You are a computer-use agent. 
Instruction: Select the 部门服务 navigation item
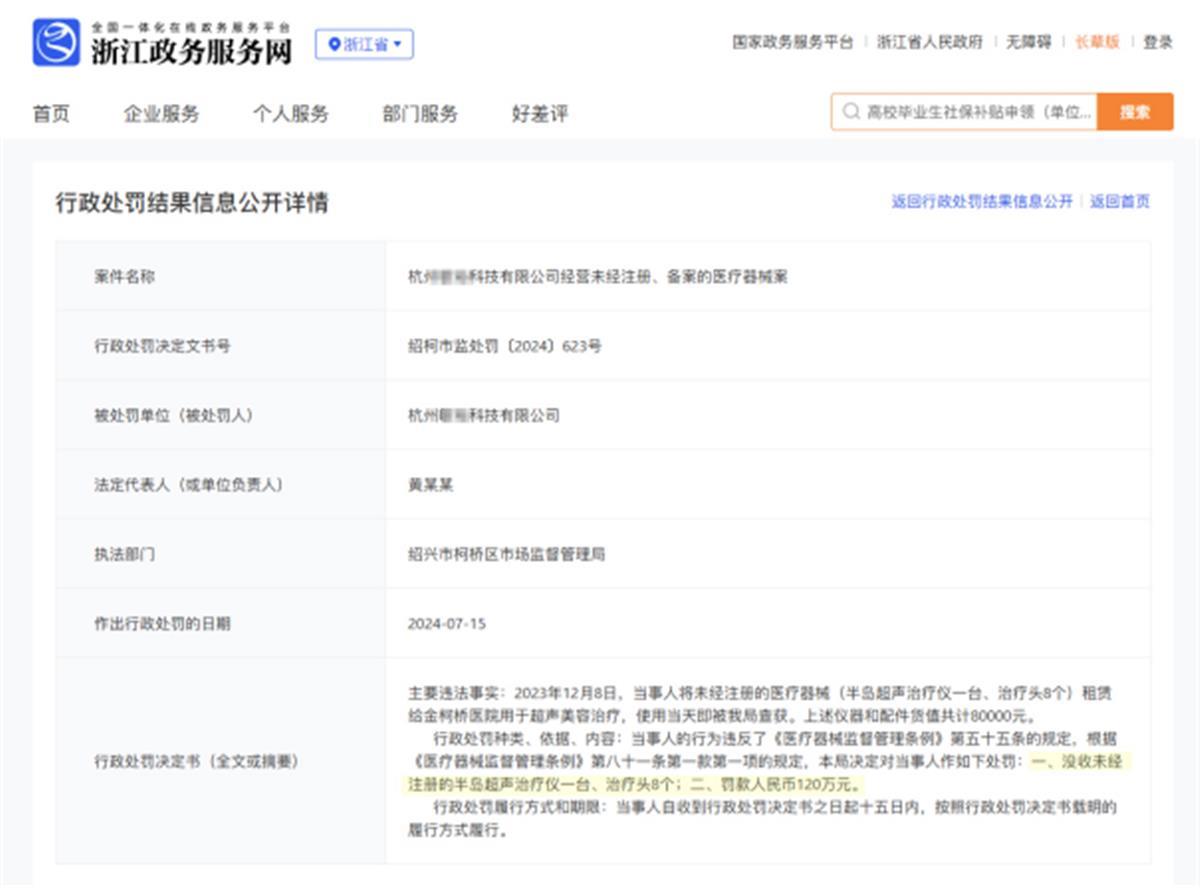tap(420, 114)
